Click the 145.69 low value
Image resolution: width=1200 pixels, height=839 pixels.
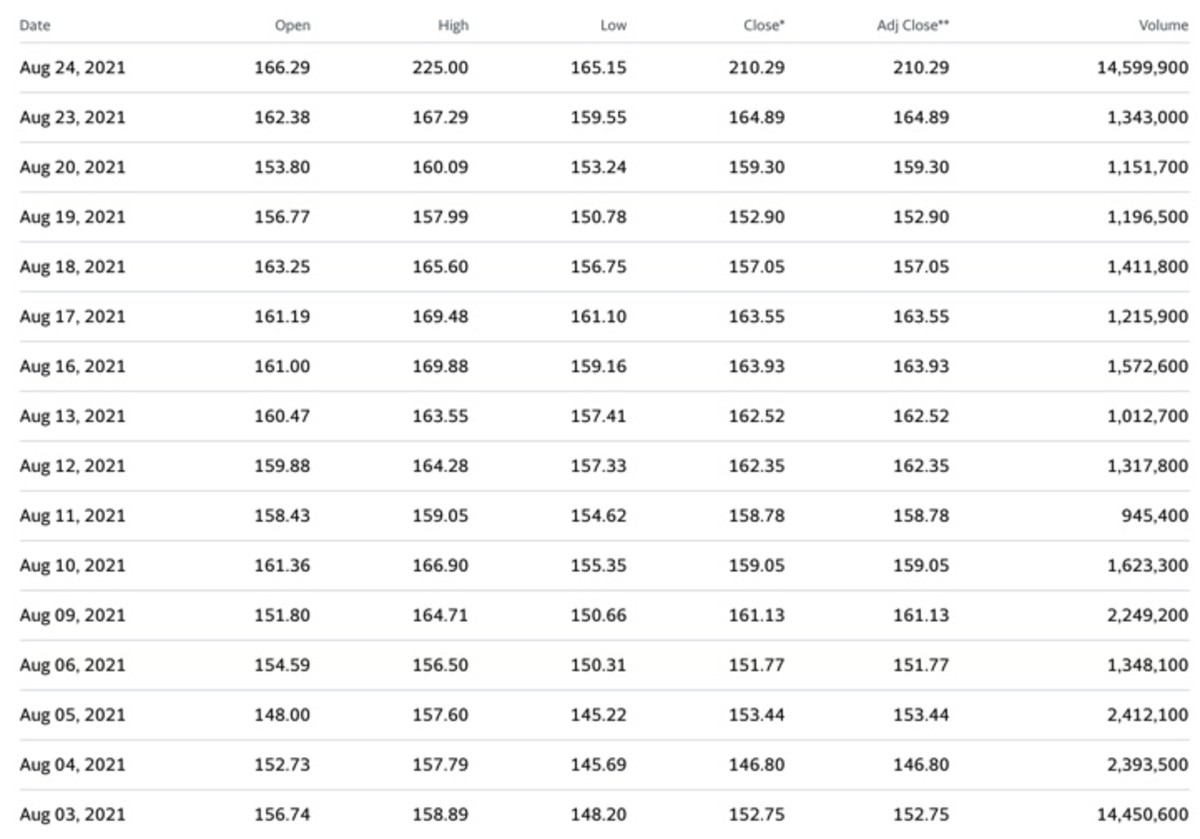pyautogui.click(x=599, y=765)
